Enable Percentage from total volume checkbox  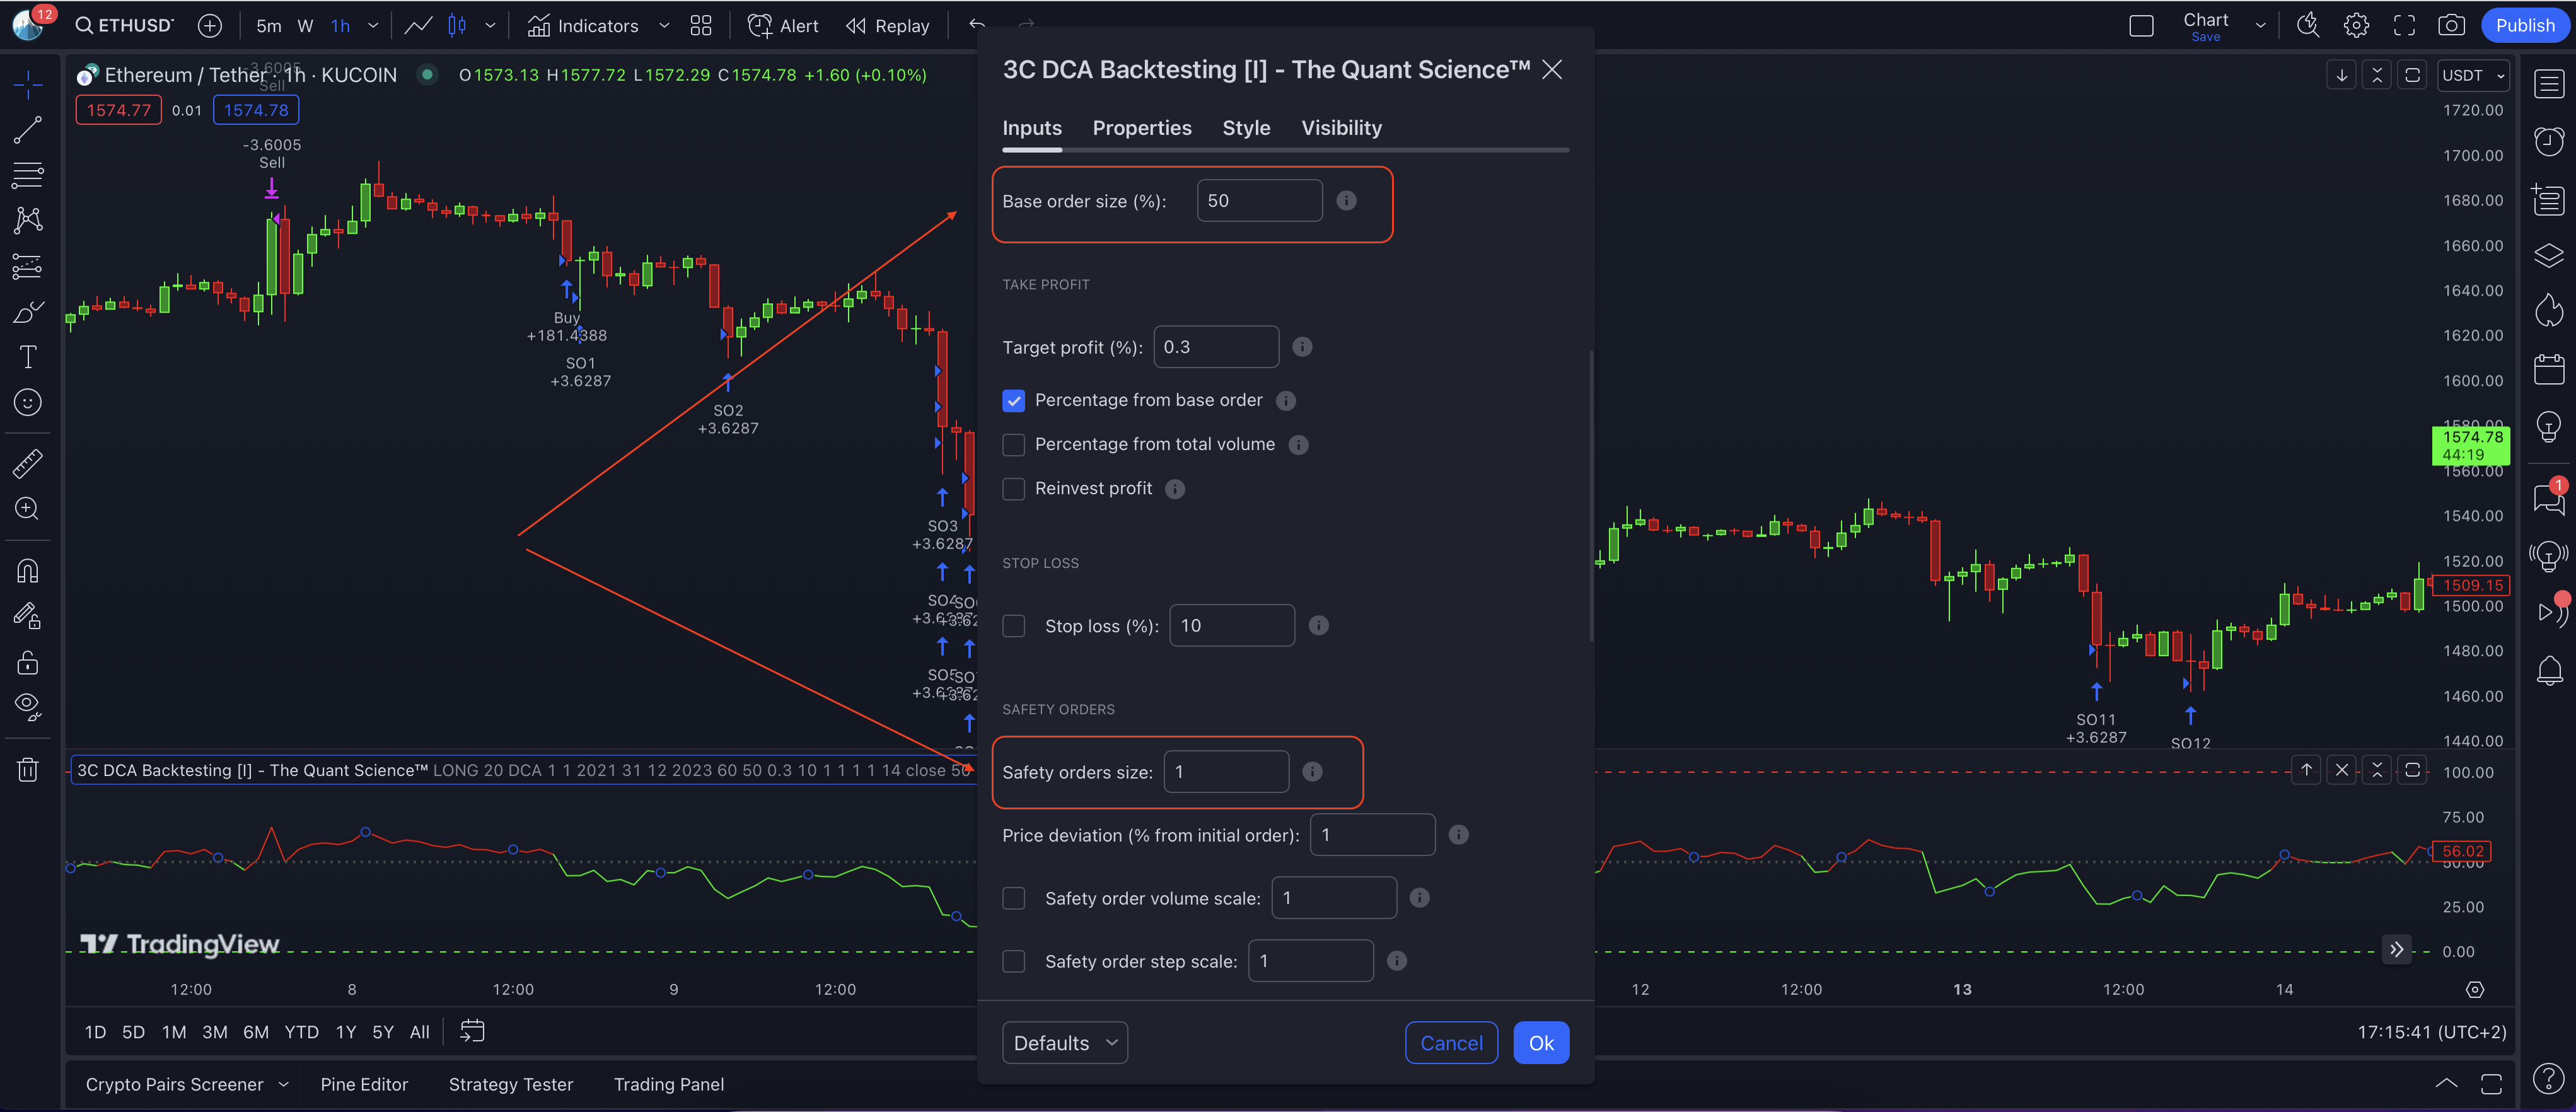click(1014, 444)
